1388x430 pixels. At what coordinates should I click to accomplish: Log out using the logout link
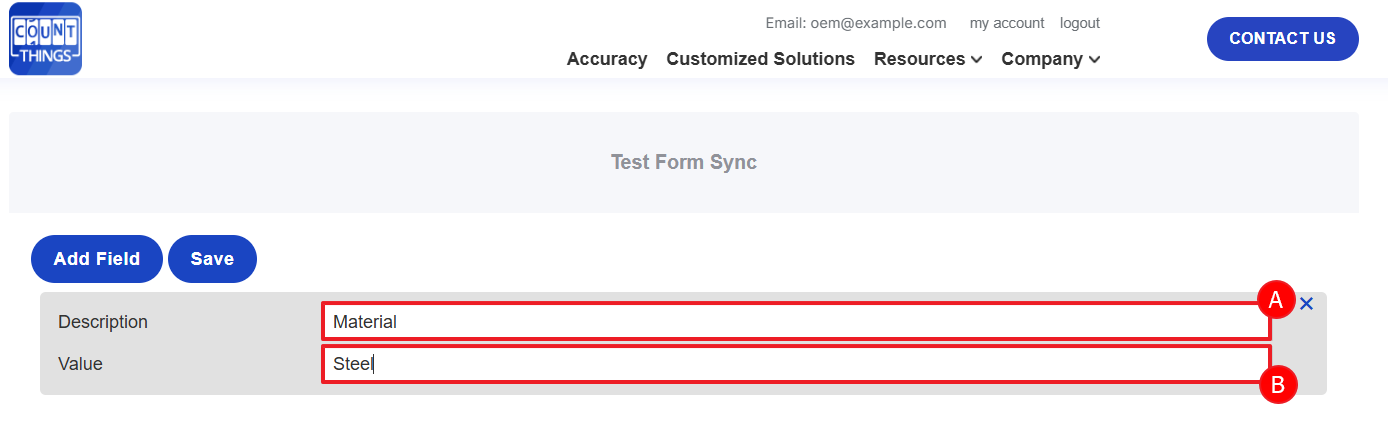click(1079, 23)
